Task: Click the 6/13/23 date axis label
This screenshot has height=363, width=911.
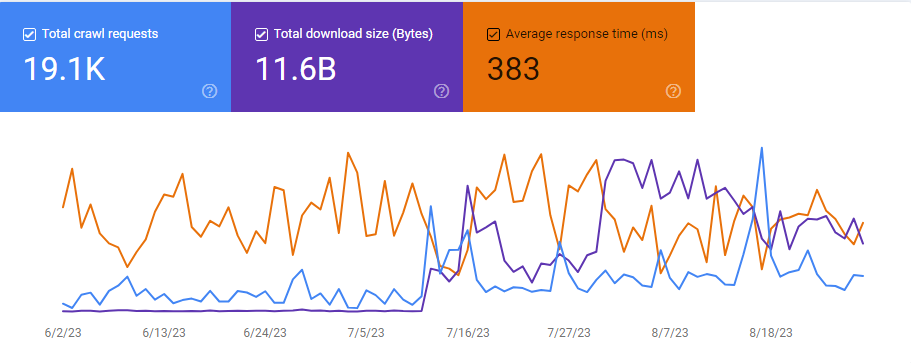Action: (x=164, y=333)
